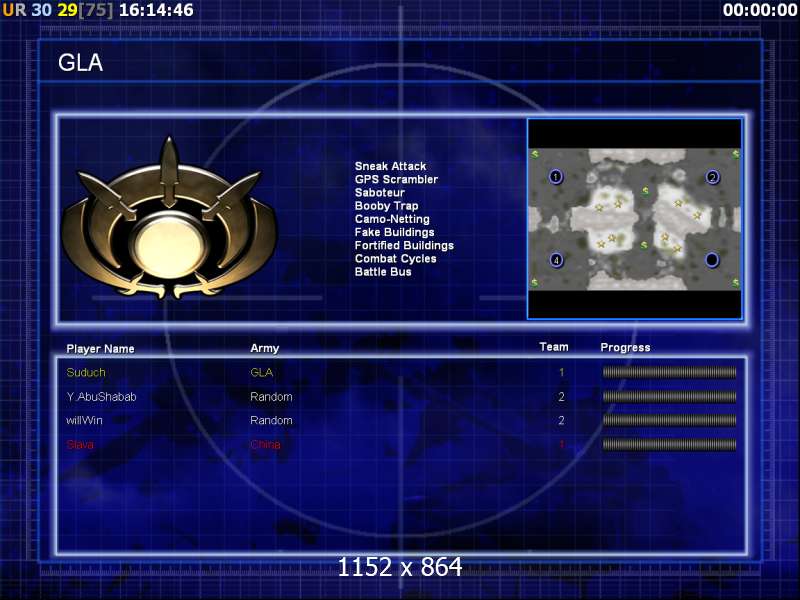Click willWin's Random army entry
The height and width of the screenshot is (600, 800).
[271, 420]
